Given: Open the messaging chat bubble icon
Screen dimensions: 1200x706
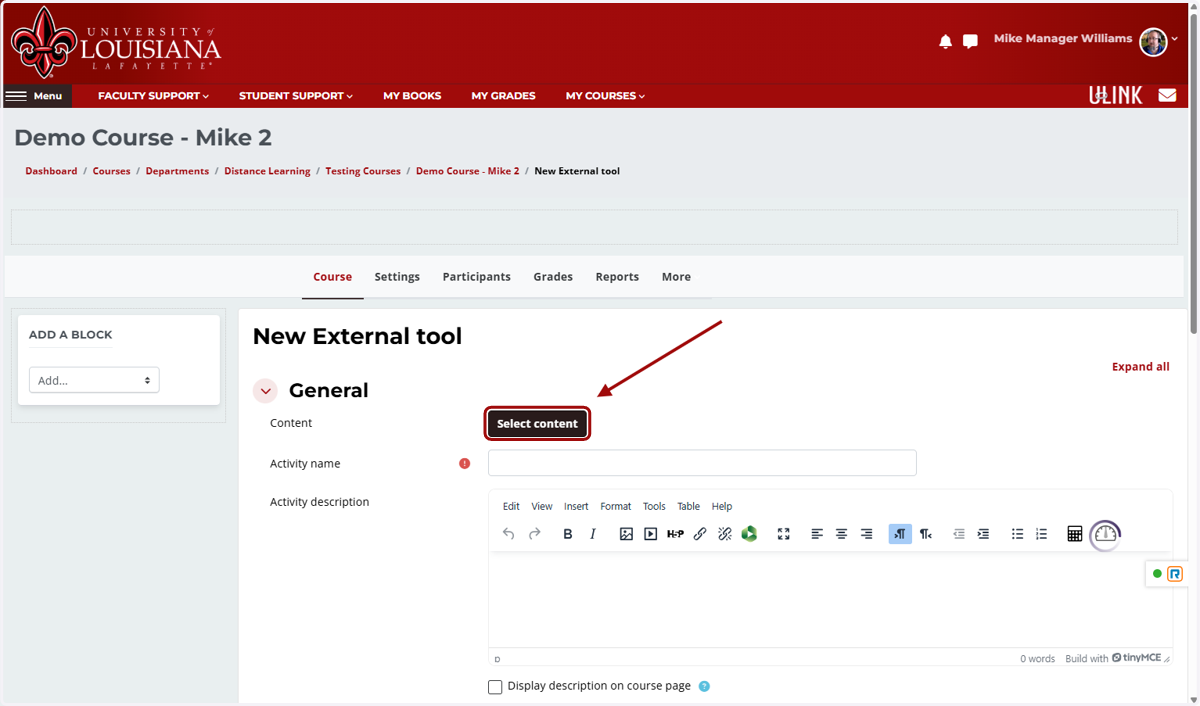Looking at the screenshot, I should 970,42.
